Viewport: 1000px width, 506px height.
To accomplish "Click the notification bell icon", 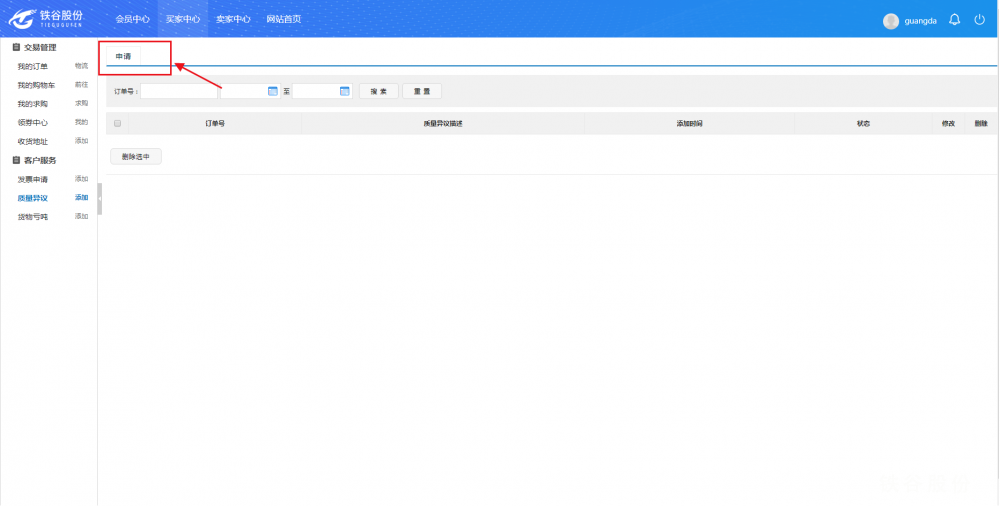I will (x=954, y=20).
